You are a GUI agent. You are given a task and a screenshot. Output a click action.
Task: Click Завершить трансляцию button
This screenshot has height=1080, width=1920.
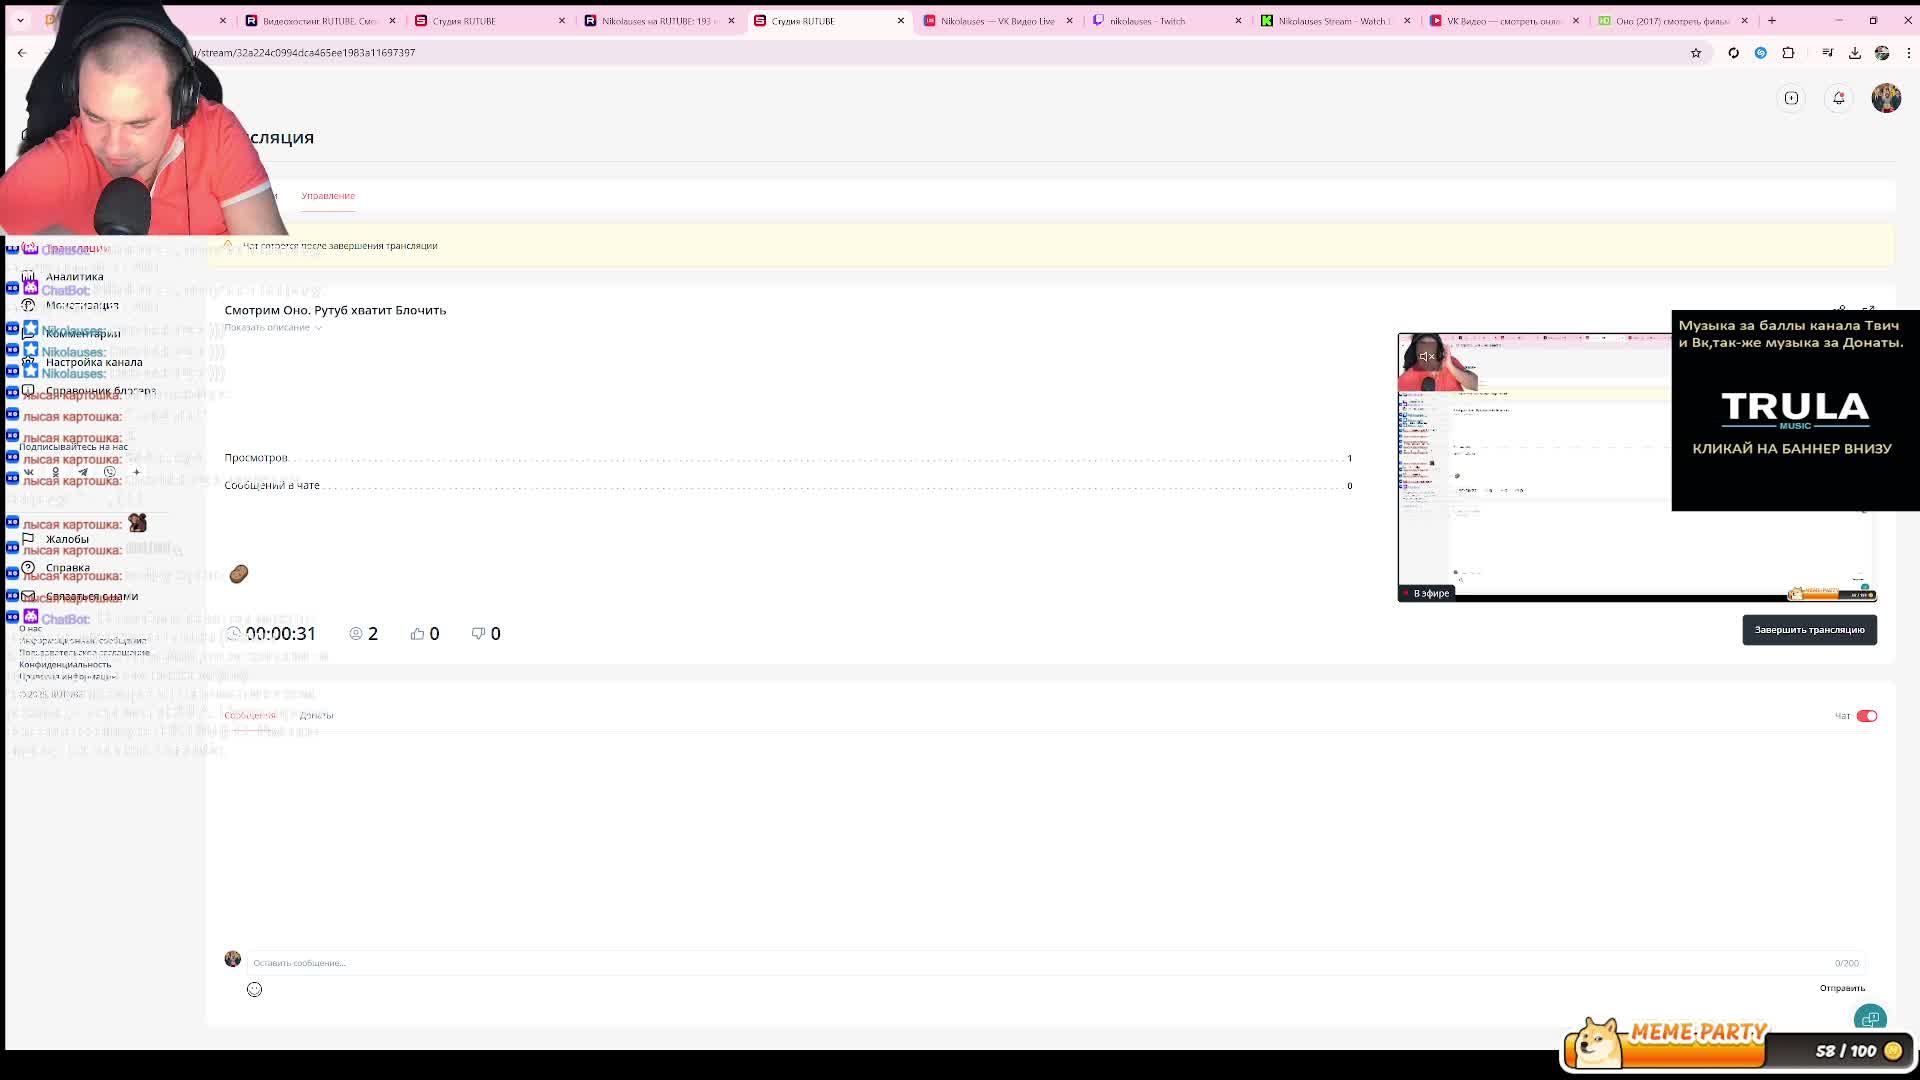click(1809, 630)
